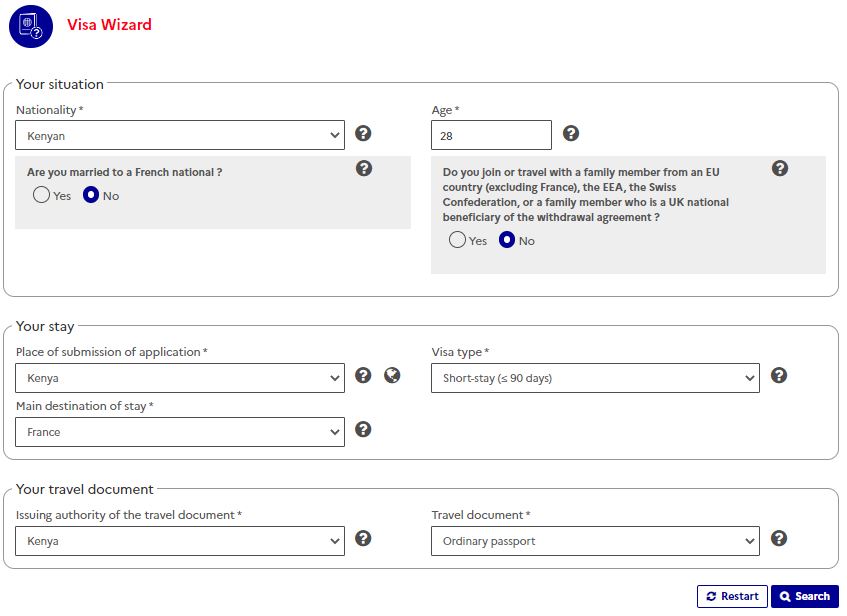Open help icon next to Age field

pyautogui.click(x=571, y=133)
